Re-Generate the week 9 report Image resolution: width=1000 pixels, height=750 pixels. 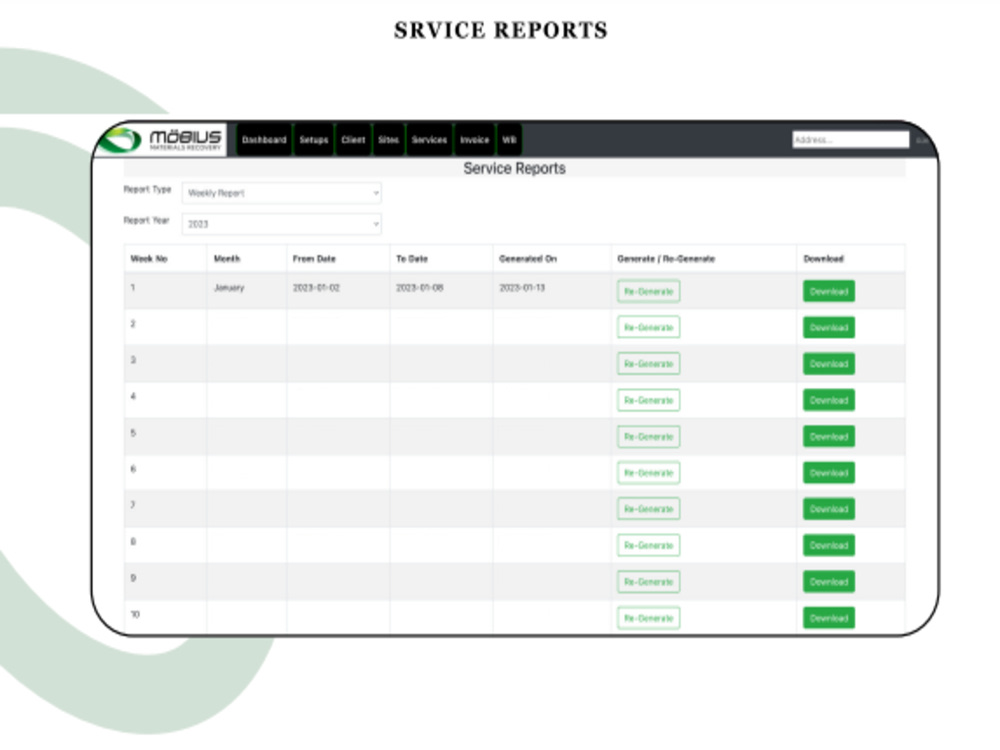pyautogui.click(x=649, y=582)
